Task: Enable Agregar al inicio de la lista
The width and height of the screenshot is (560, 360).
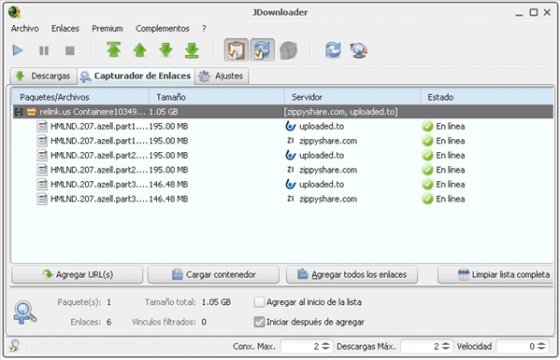Action: click(x=259, y=302)
